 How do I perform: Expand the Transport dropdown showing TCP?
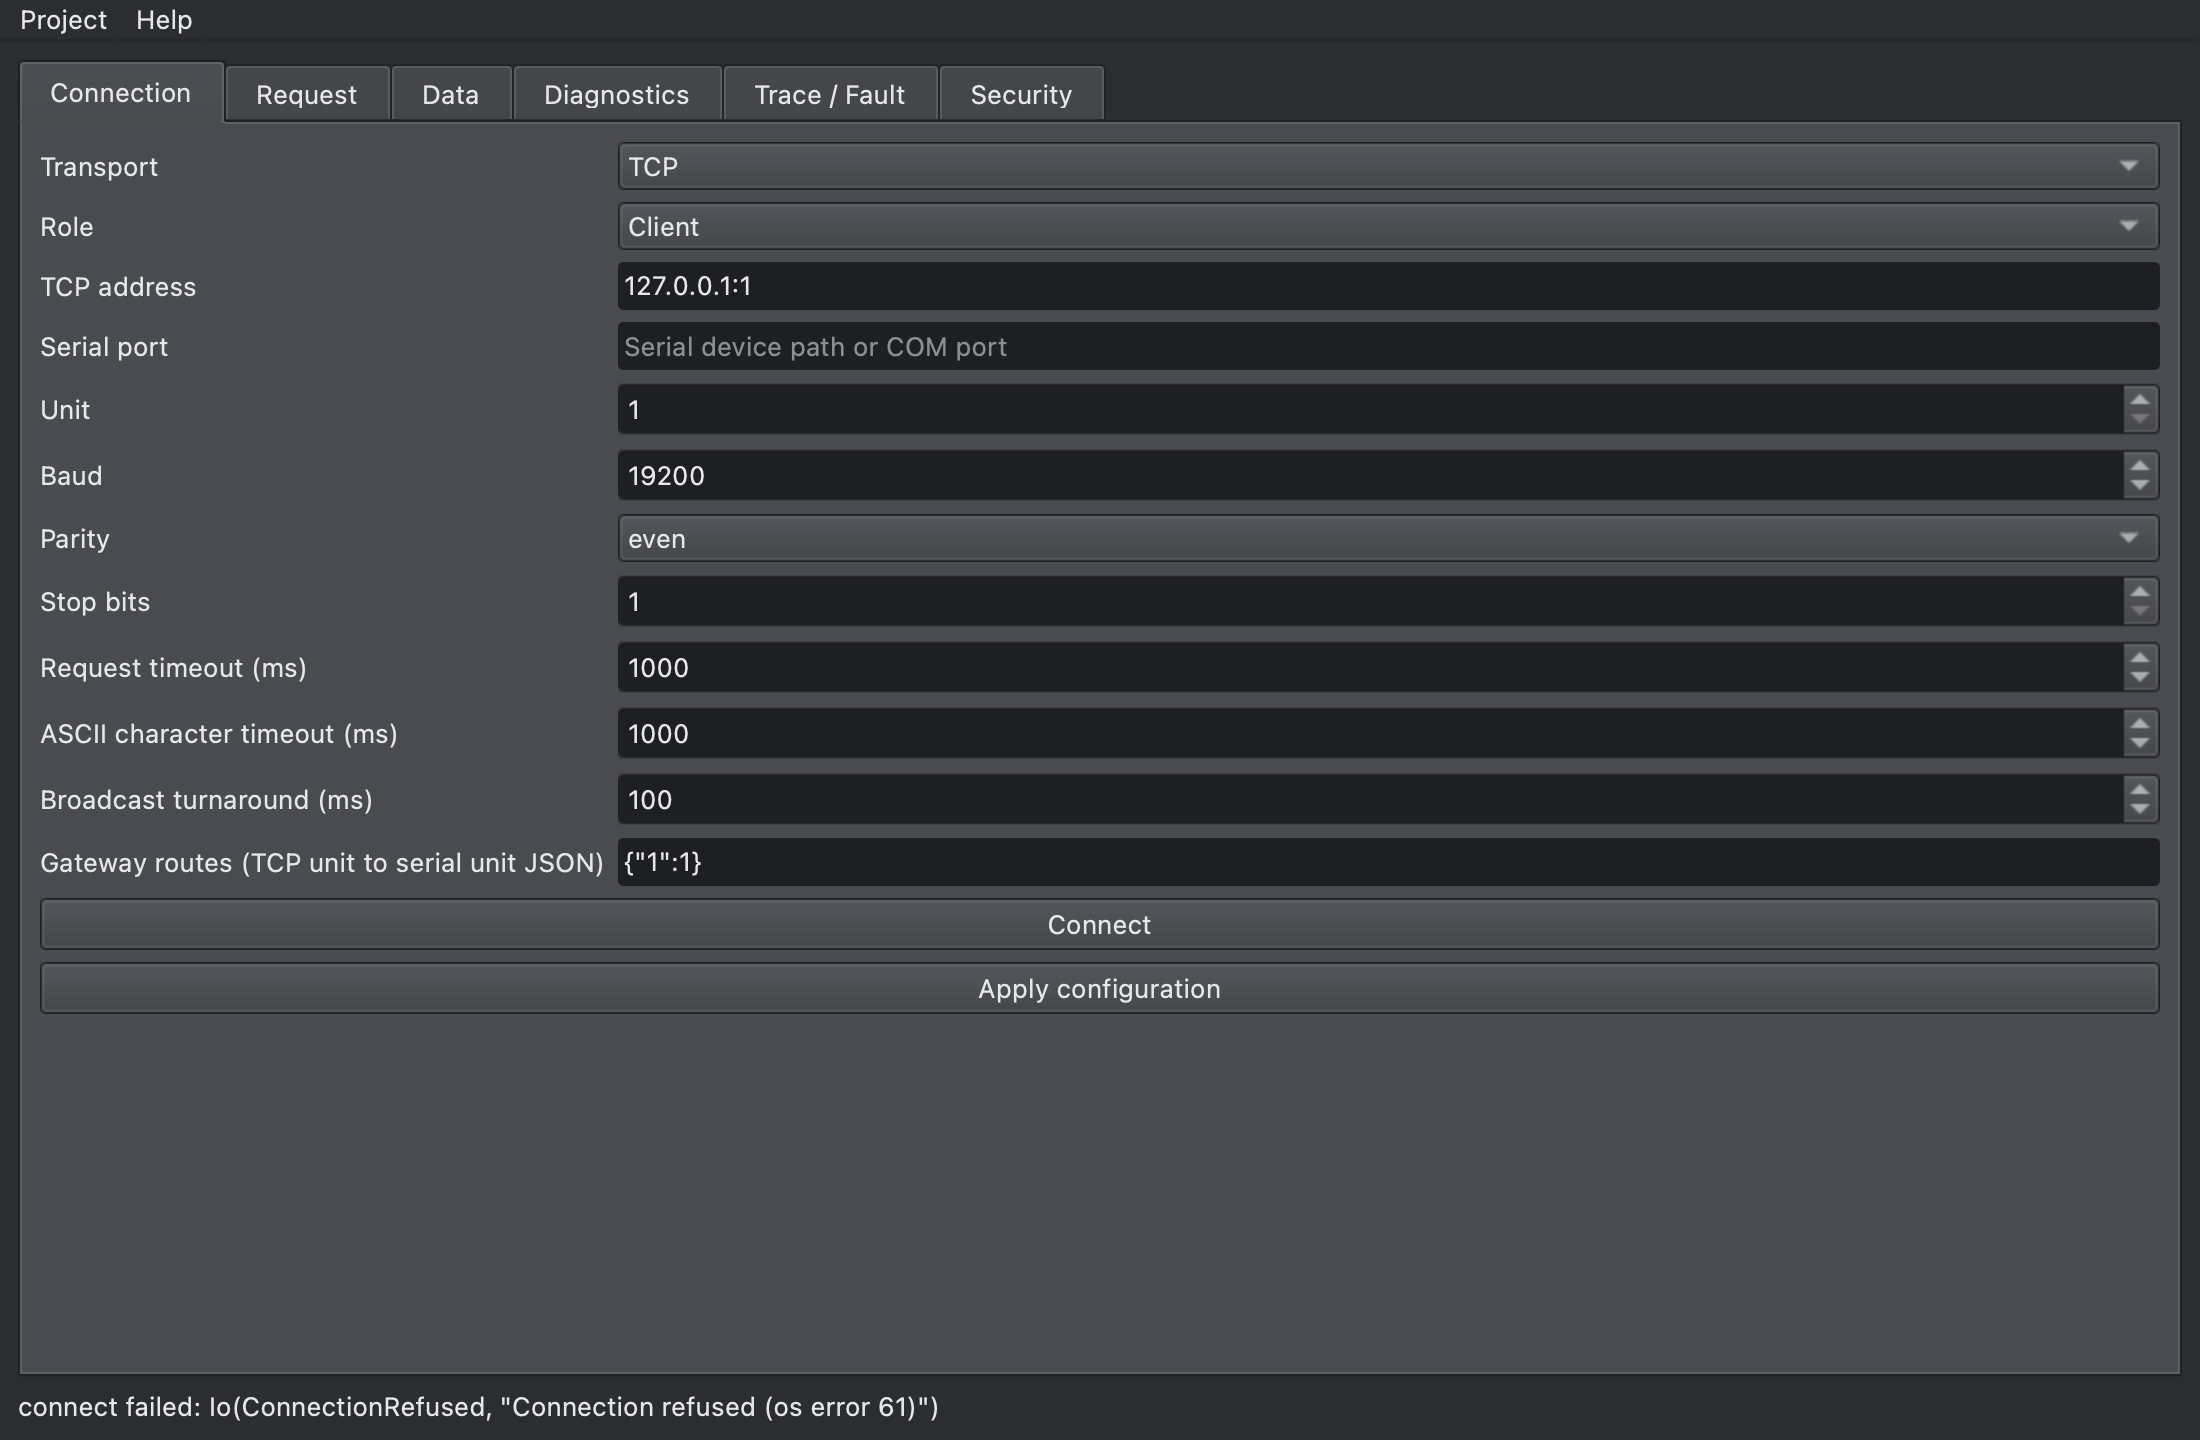coord(1388,166)
